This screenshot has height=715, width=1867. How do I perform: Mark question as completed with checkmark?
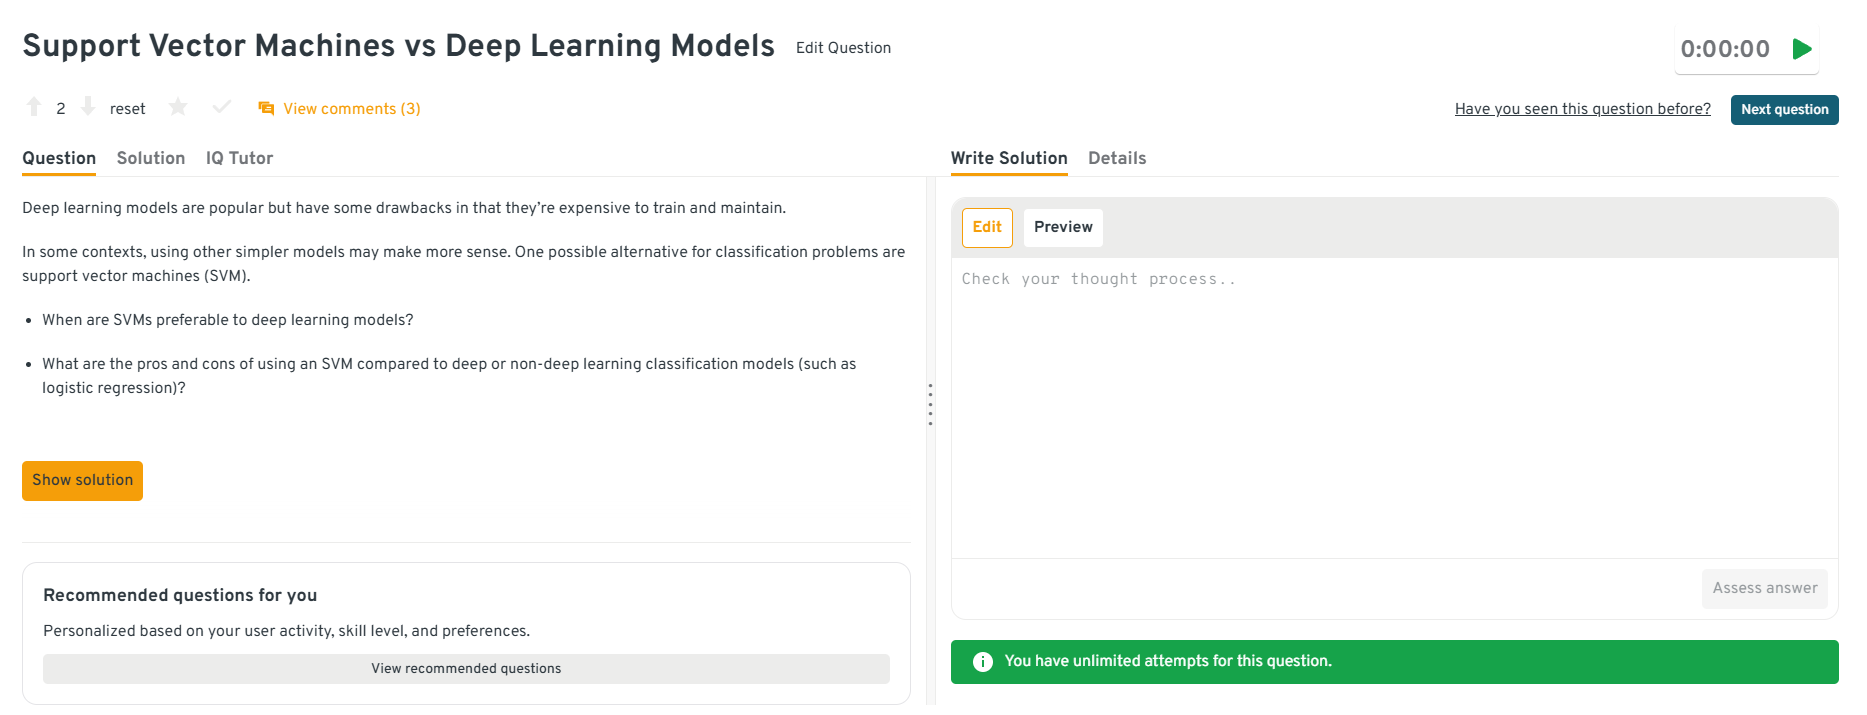click(x=222, y=107)
